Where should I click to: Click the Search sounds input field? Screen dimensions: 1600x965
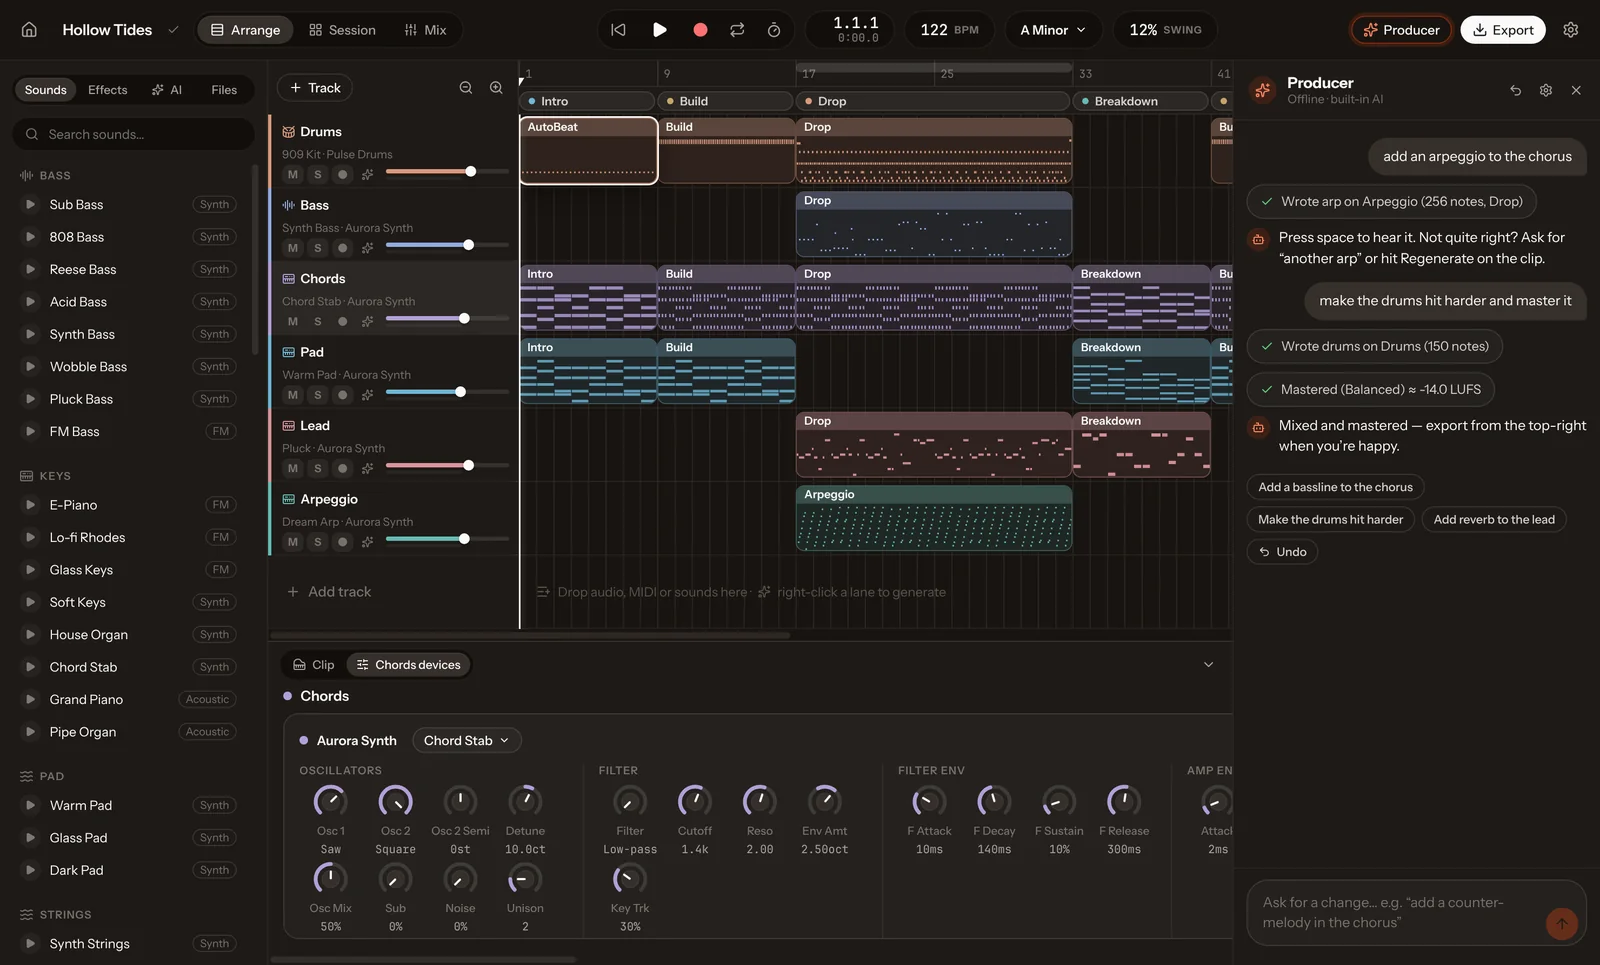tap(133, 134)
